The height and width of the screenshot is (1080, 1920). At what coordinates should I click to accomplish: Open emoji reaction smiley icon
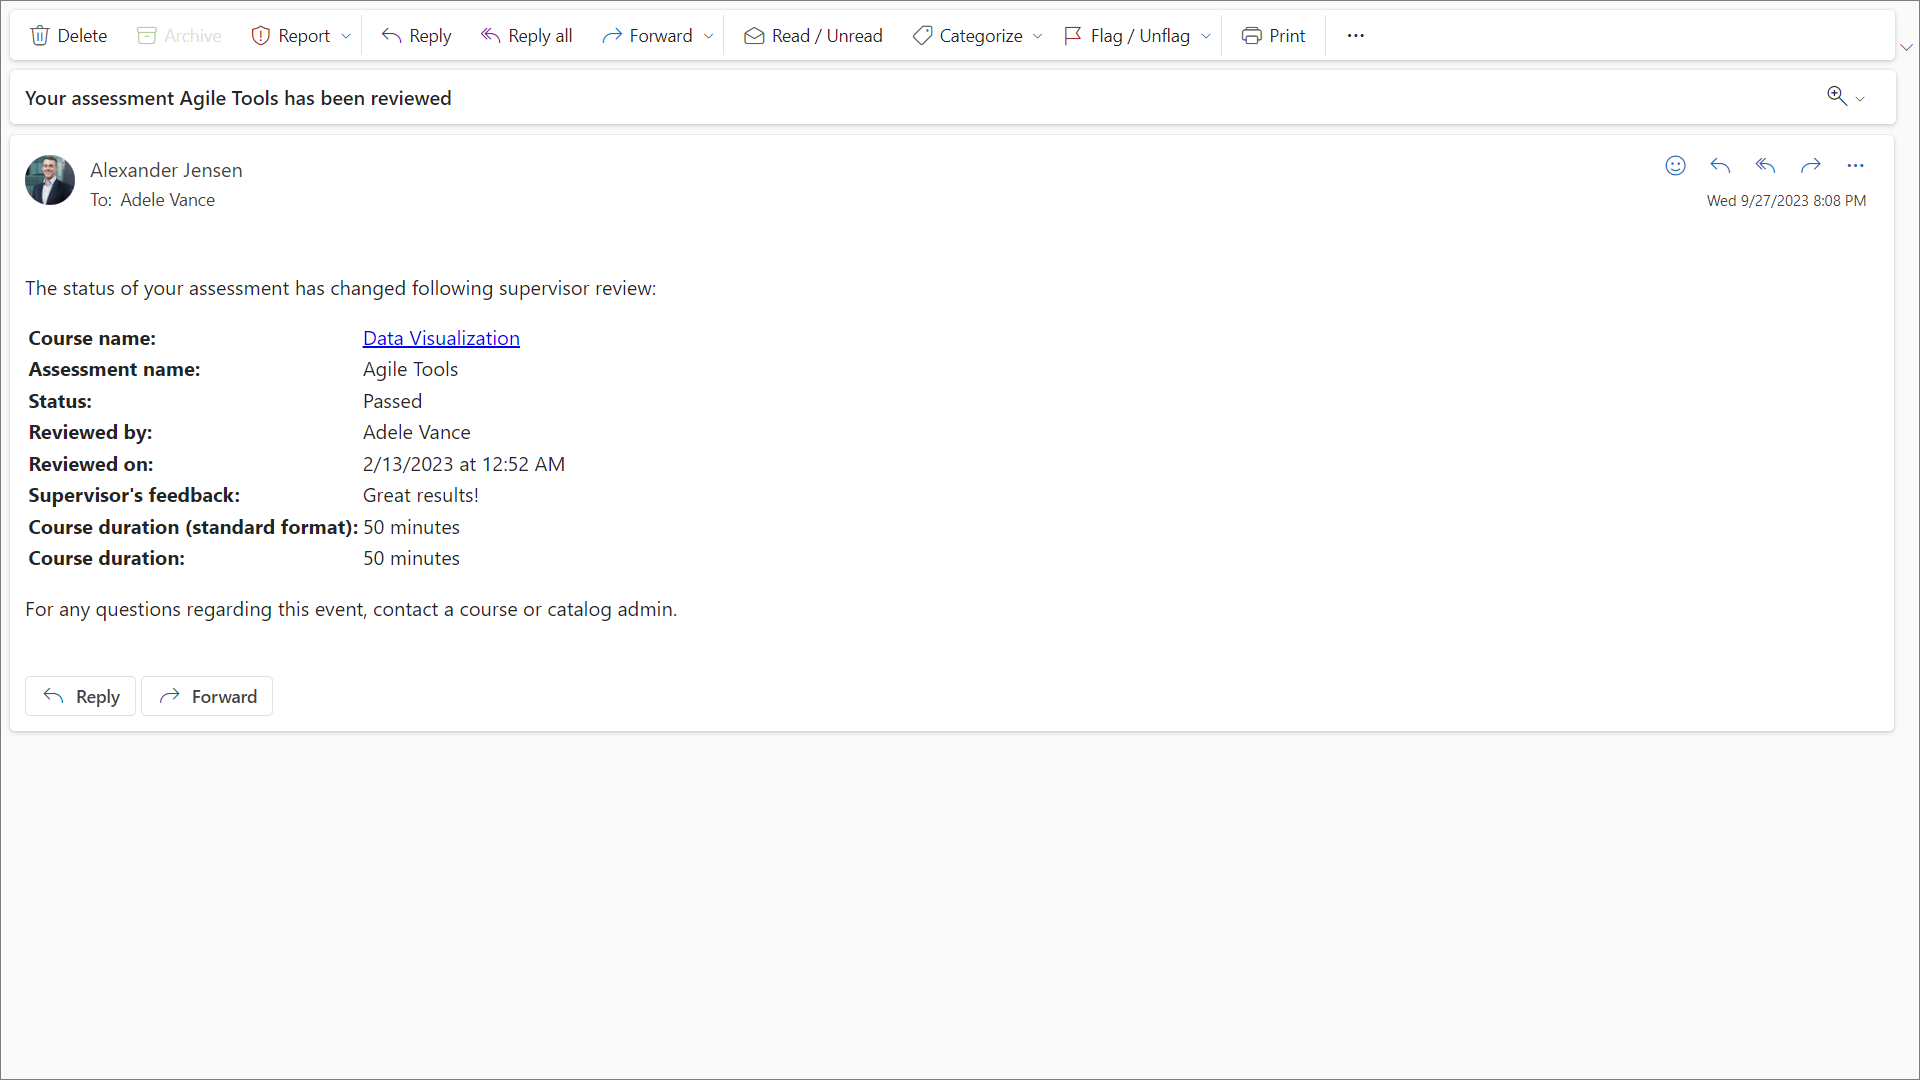[1675, 166]
